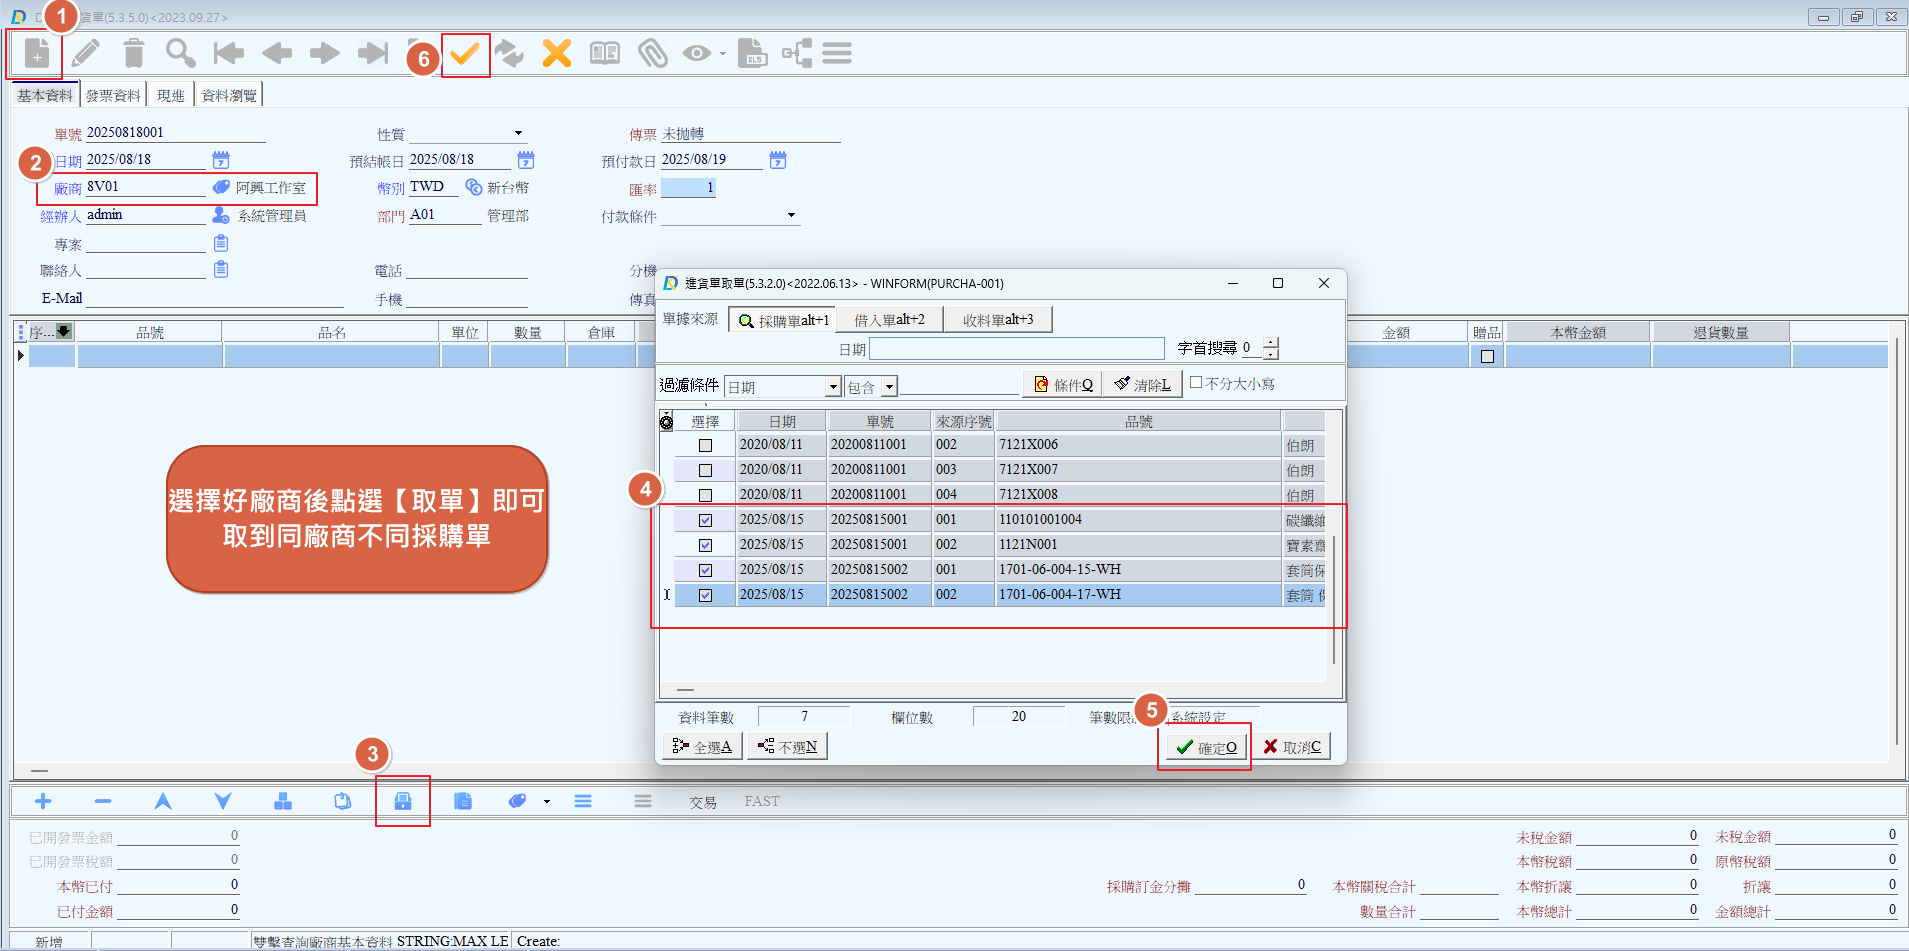1909x951 pixels.
Task: Click 不選N deselect all button
Action: pyautogui.click(x=787, y=747)
